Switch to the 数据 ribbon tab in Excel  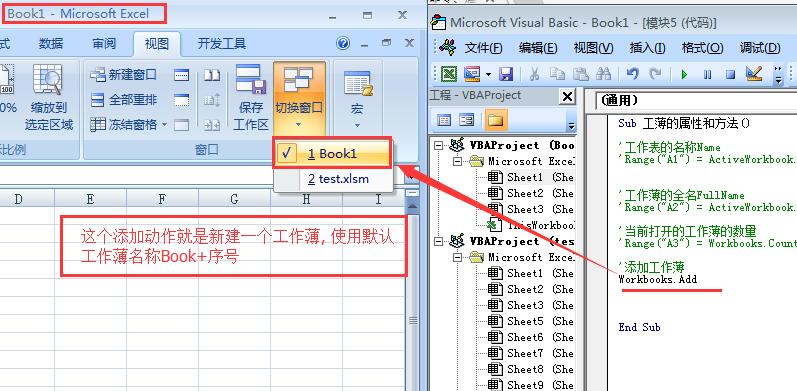tap(51, 44)
